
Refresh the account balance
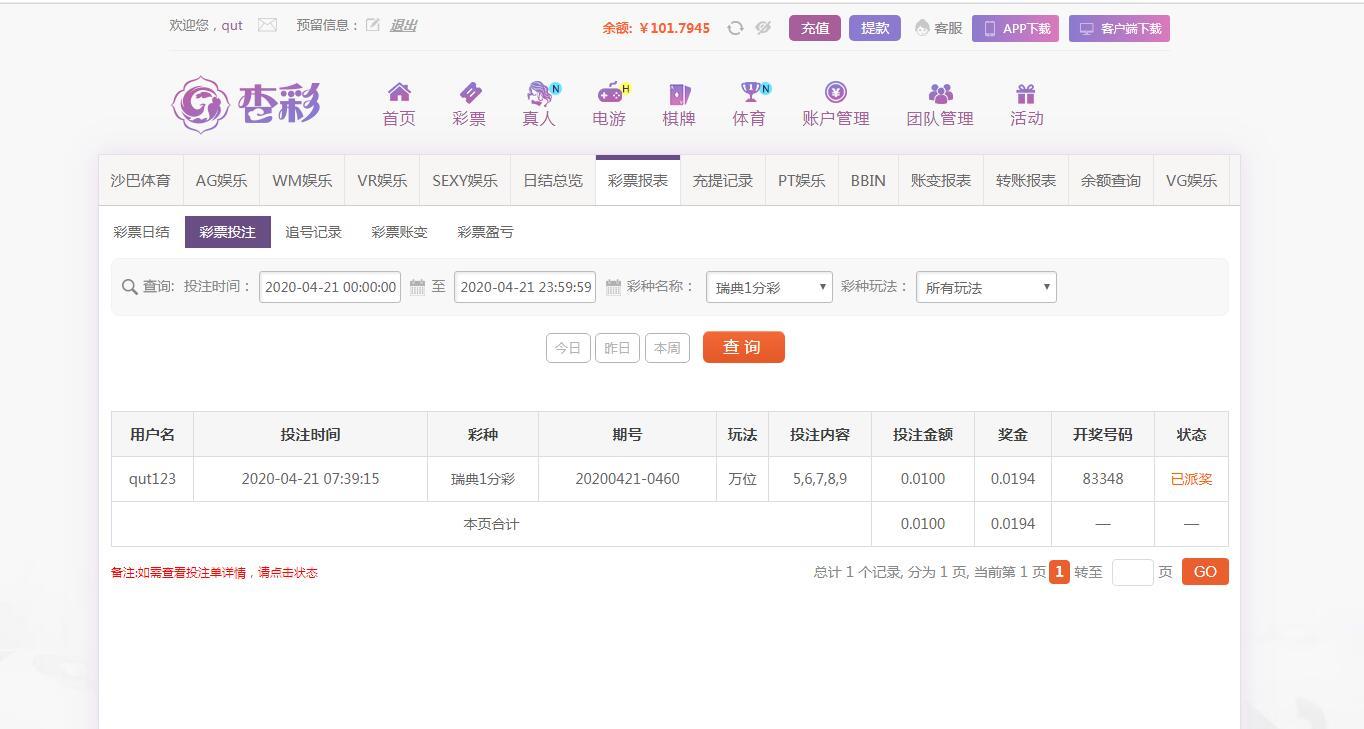point(735,28)
